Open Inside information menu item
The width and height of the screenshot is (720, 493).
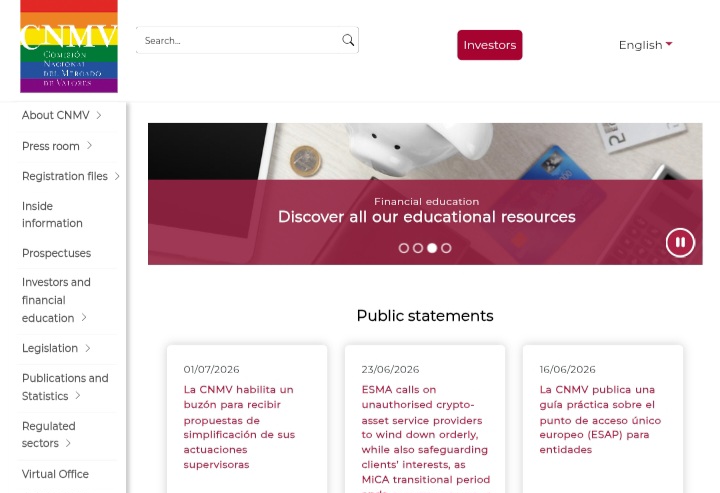(x=52, y=214)
